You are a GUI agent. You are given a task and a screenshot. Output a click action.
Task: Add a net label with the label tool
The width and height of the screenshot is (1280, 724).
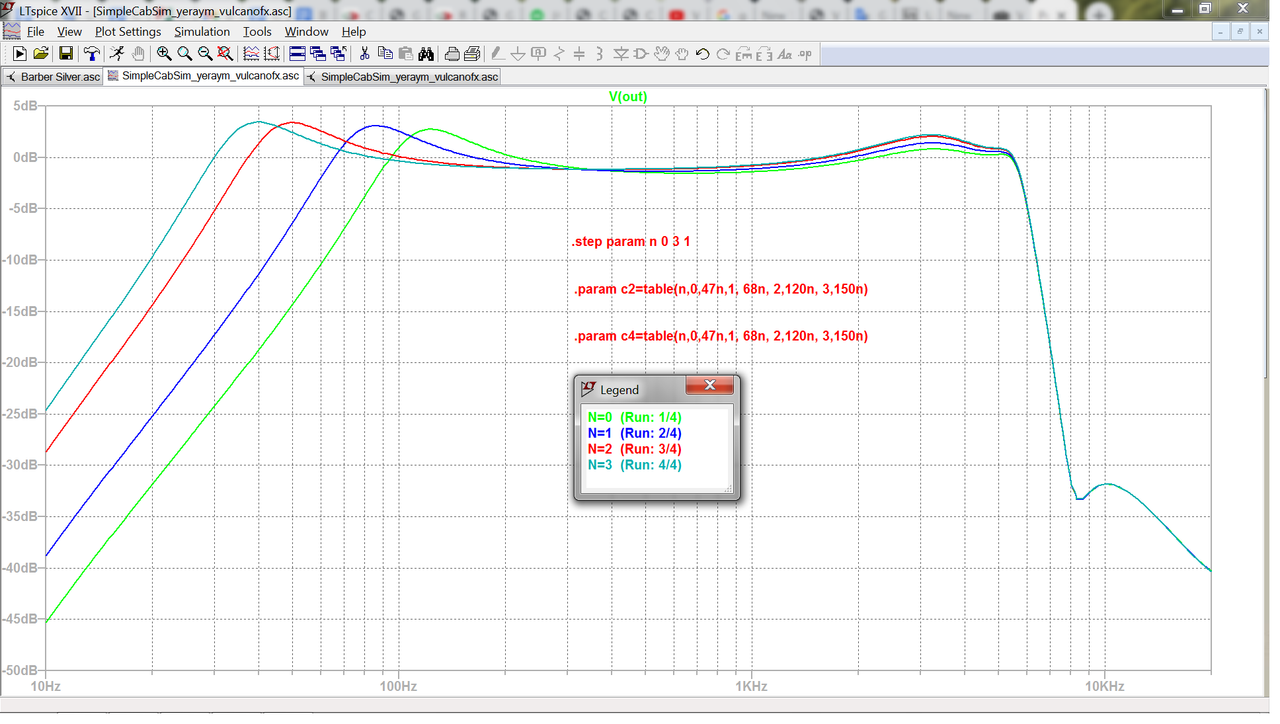(x=538, y=53)
